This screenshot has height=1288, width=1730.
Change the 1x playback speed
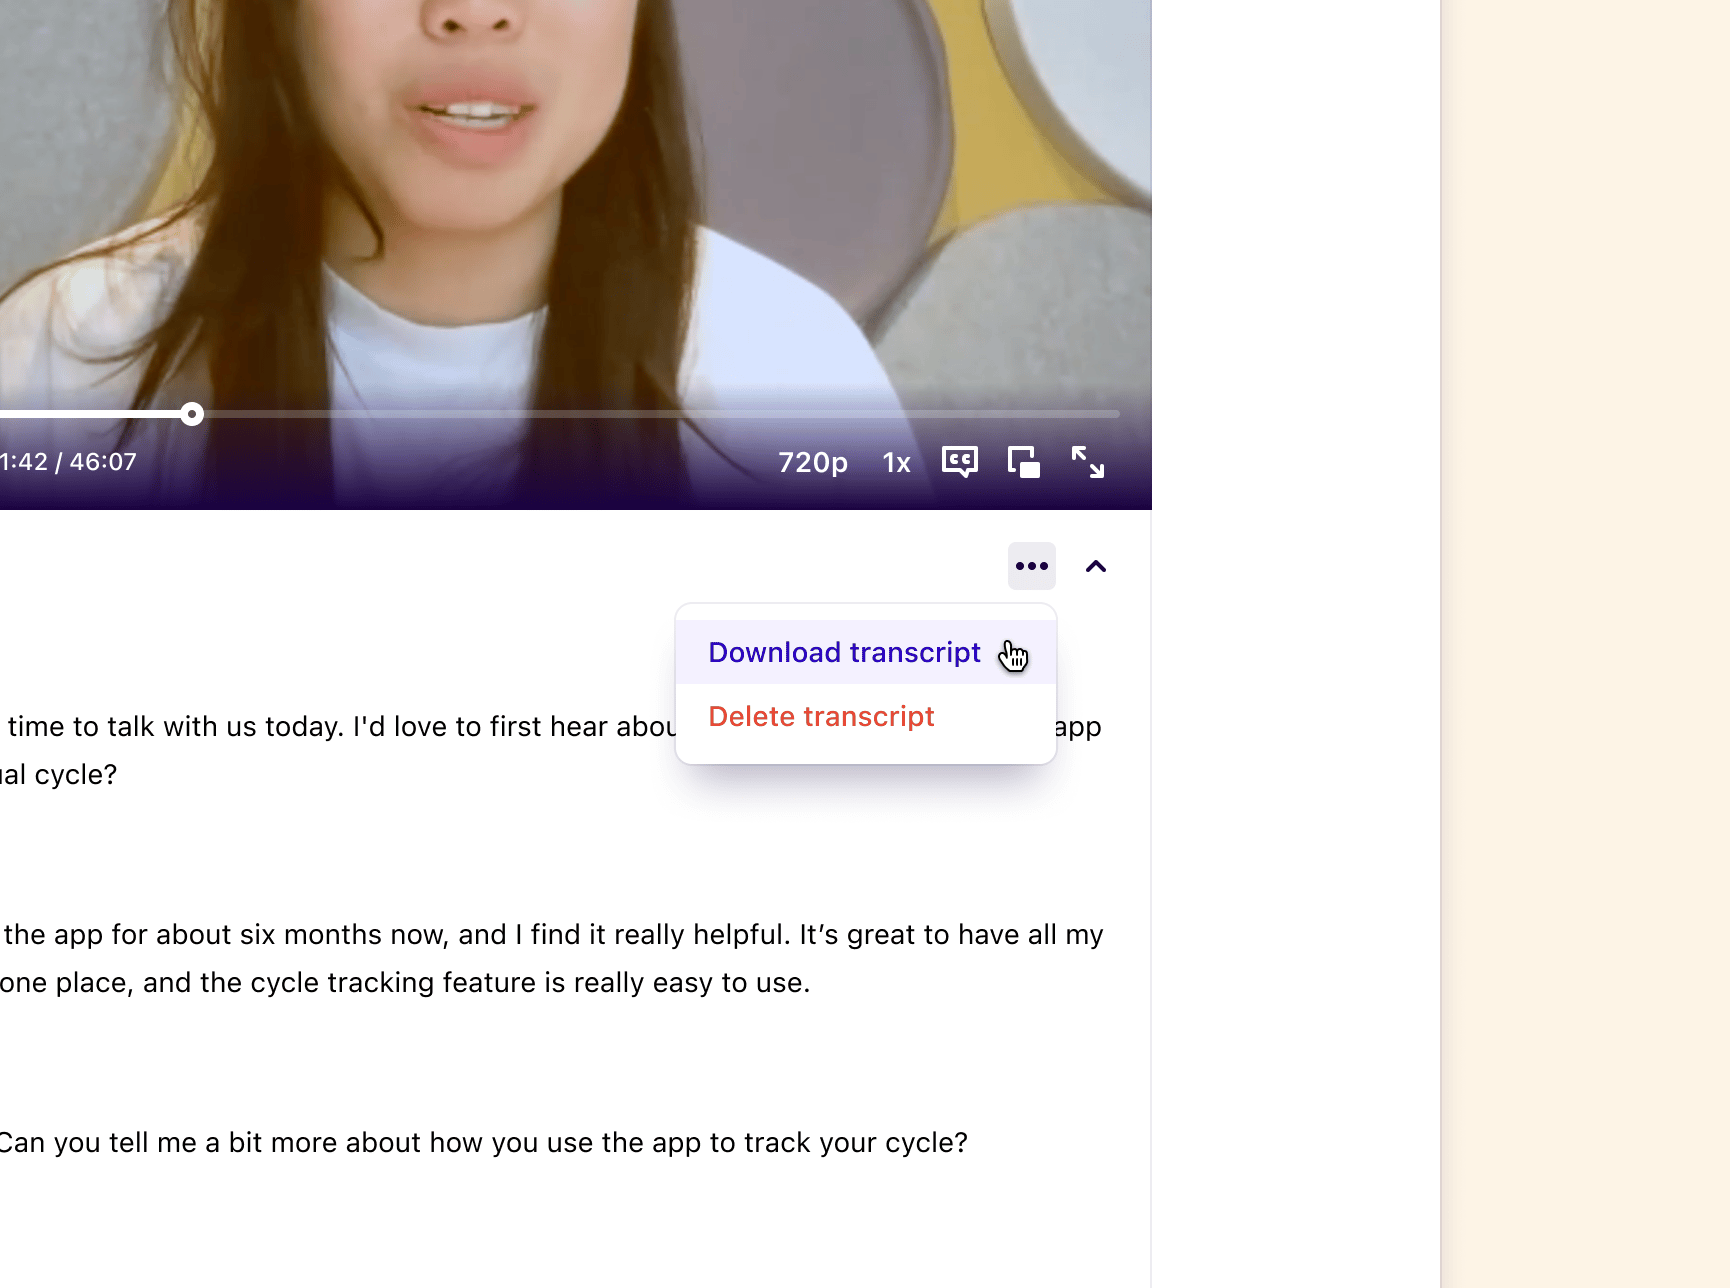(x=897, y=462)
